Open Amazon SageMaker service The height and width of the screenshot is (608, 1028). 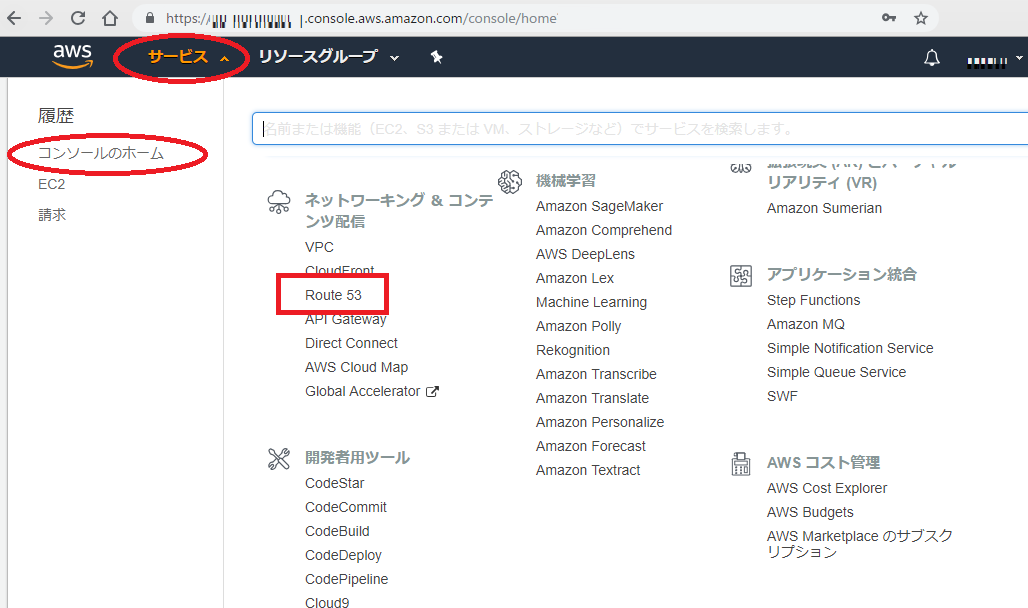pos(599,206)
